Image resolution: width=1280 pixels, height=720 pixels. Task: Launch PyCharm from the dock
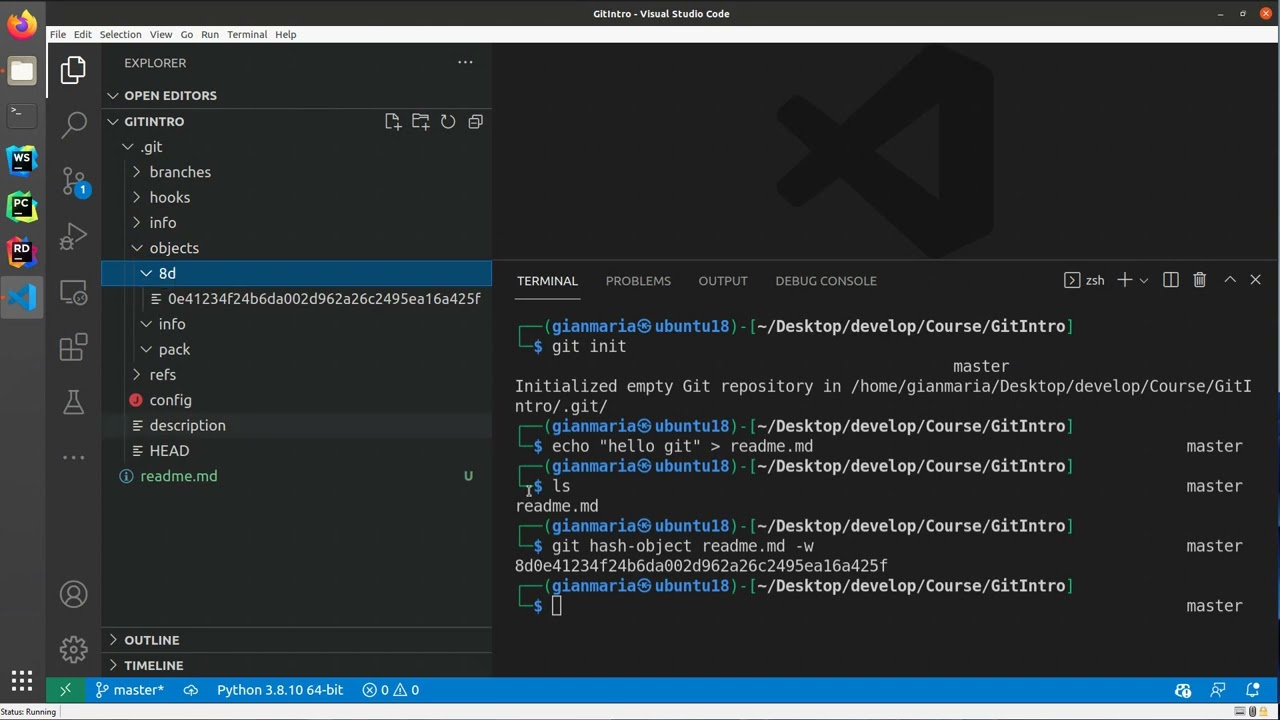click(22, 206)
